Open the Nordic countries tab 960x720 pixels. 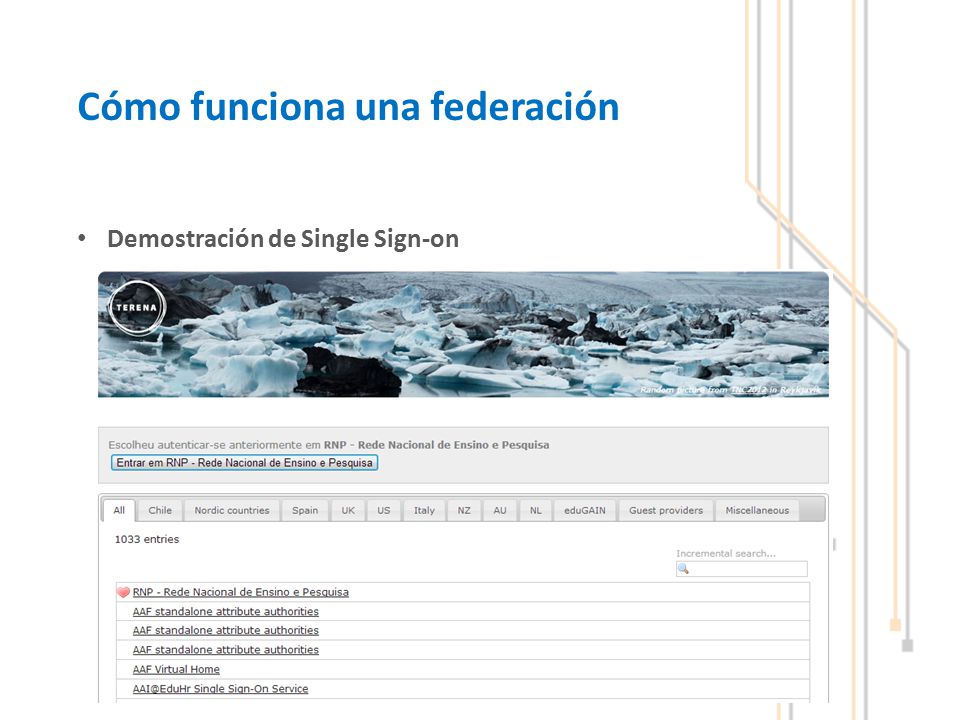[231, 510]
